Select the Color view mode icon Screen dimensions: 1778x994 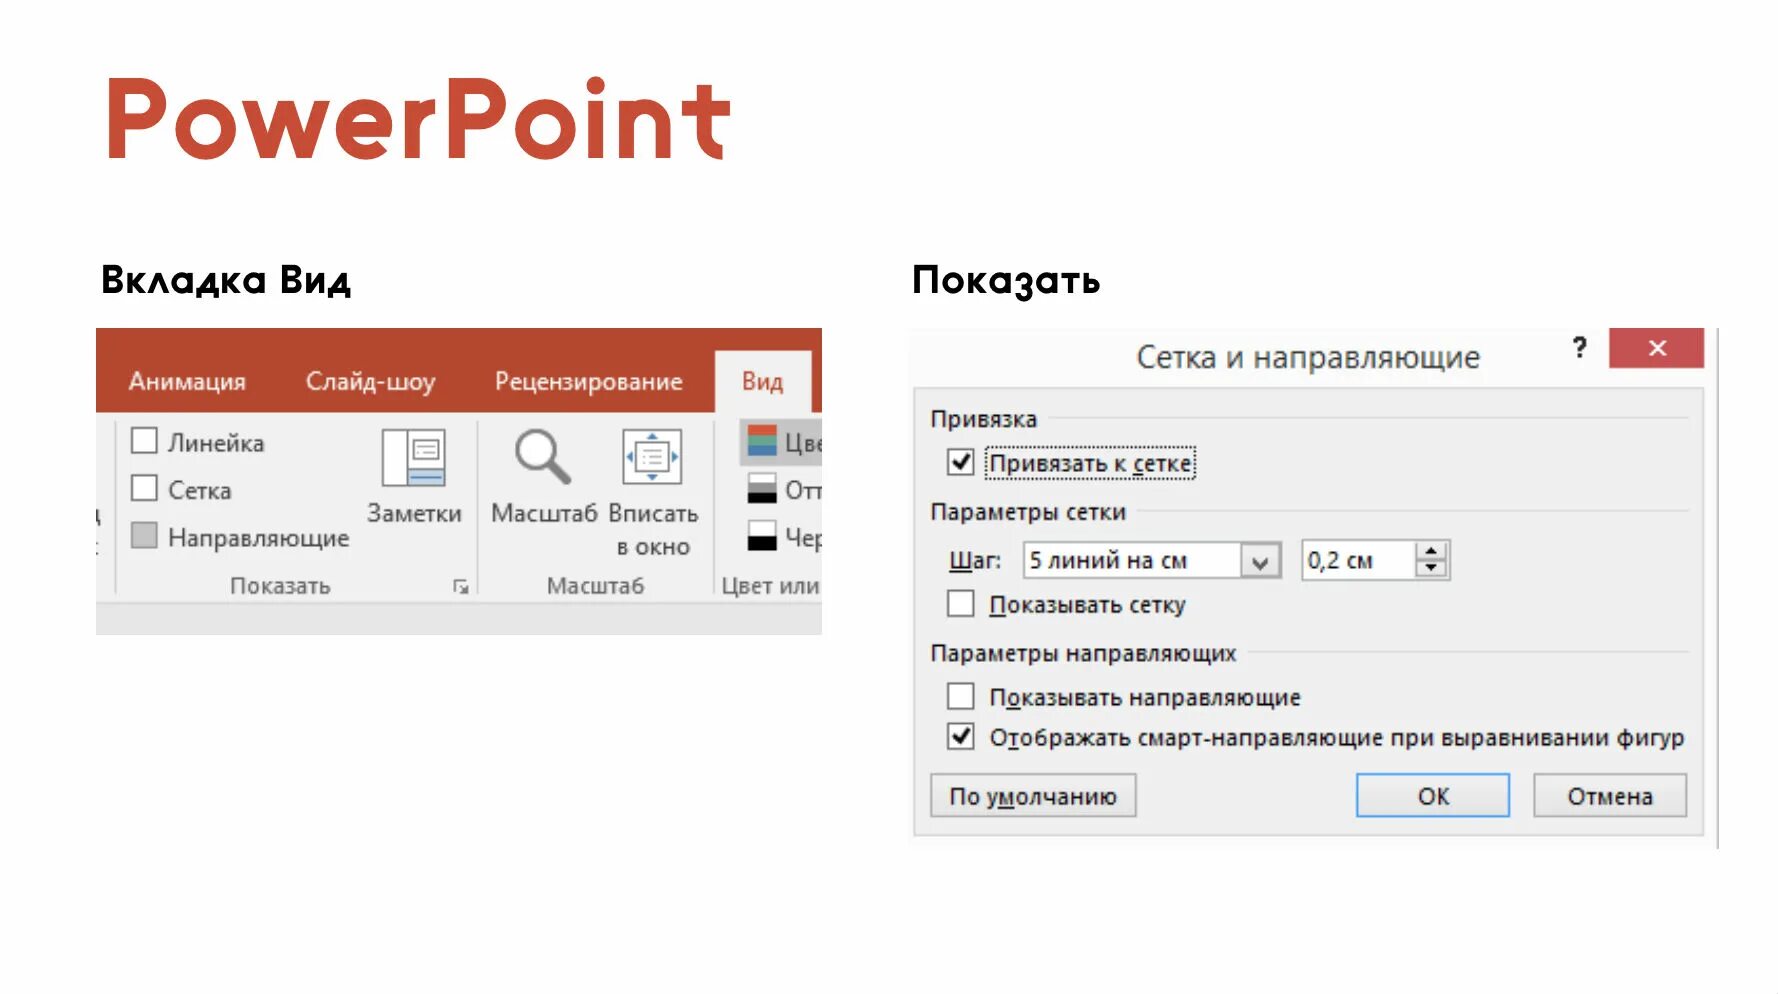pyautogui.click(x=762, y=441)
